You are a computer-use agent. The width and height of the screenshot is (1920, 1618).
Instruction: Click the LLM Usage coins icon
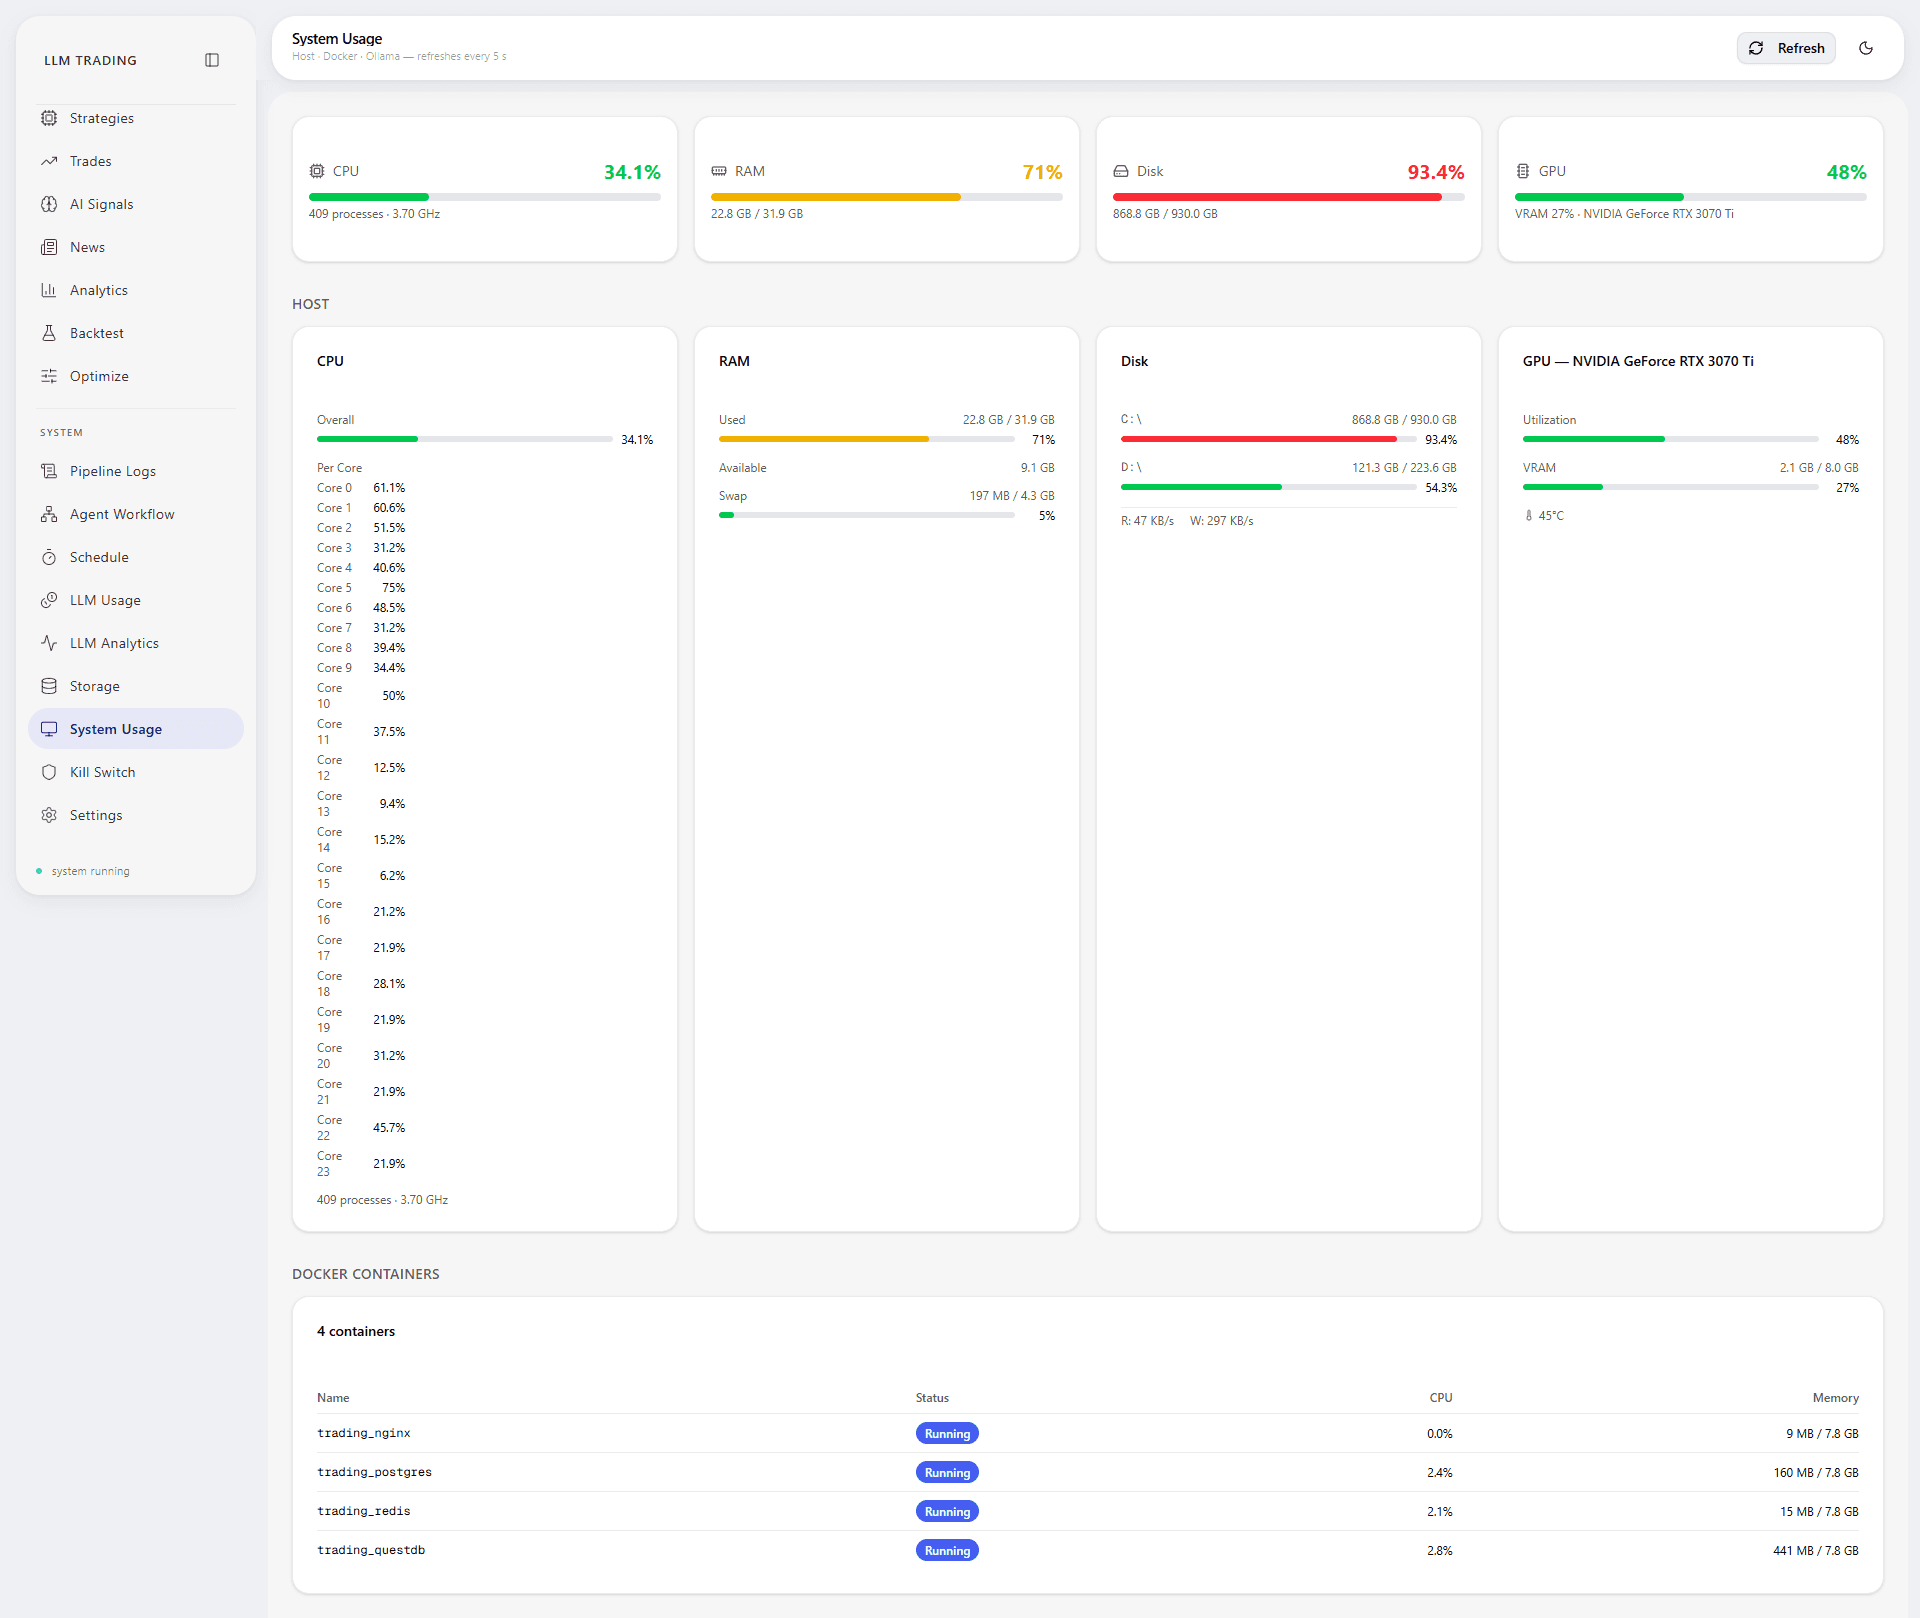[49, 600]
